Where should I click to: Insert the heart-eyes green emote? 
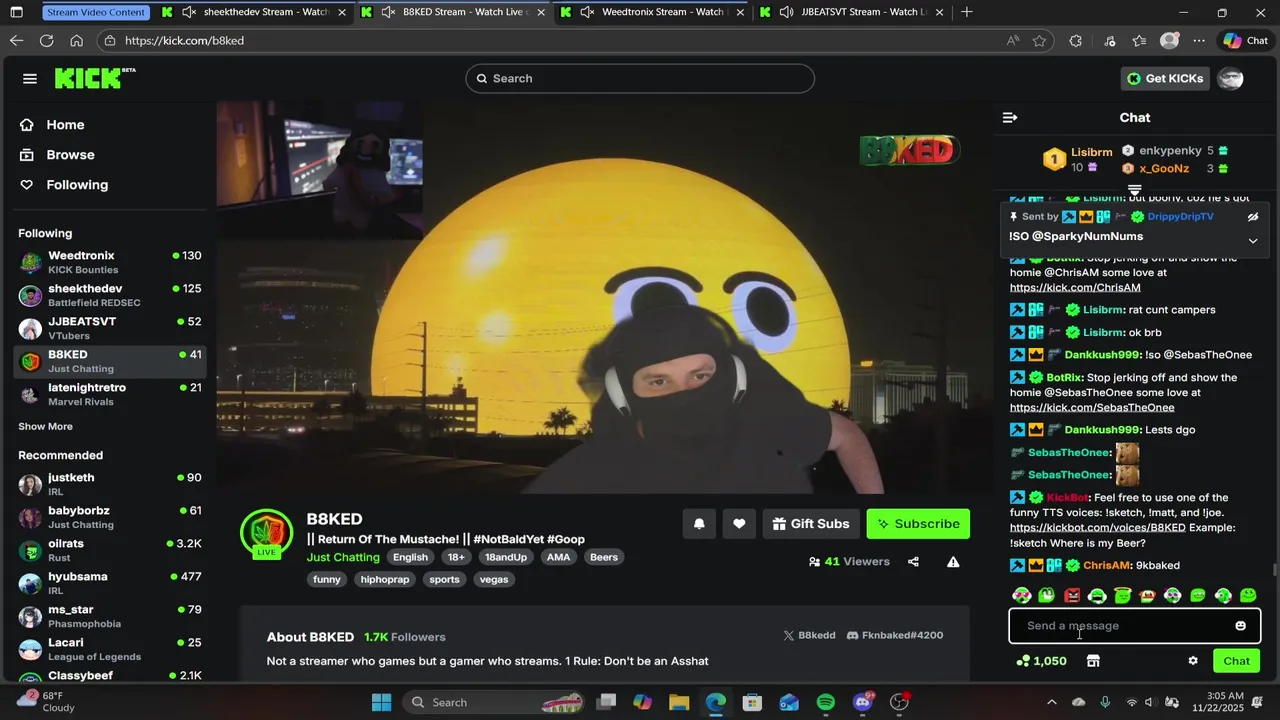[x=1021, y=596]
